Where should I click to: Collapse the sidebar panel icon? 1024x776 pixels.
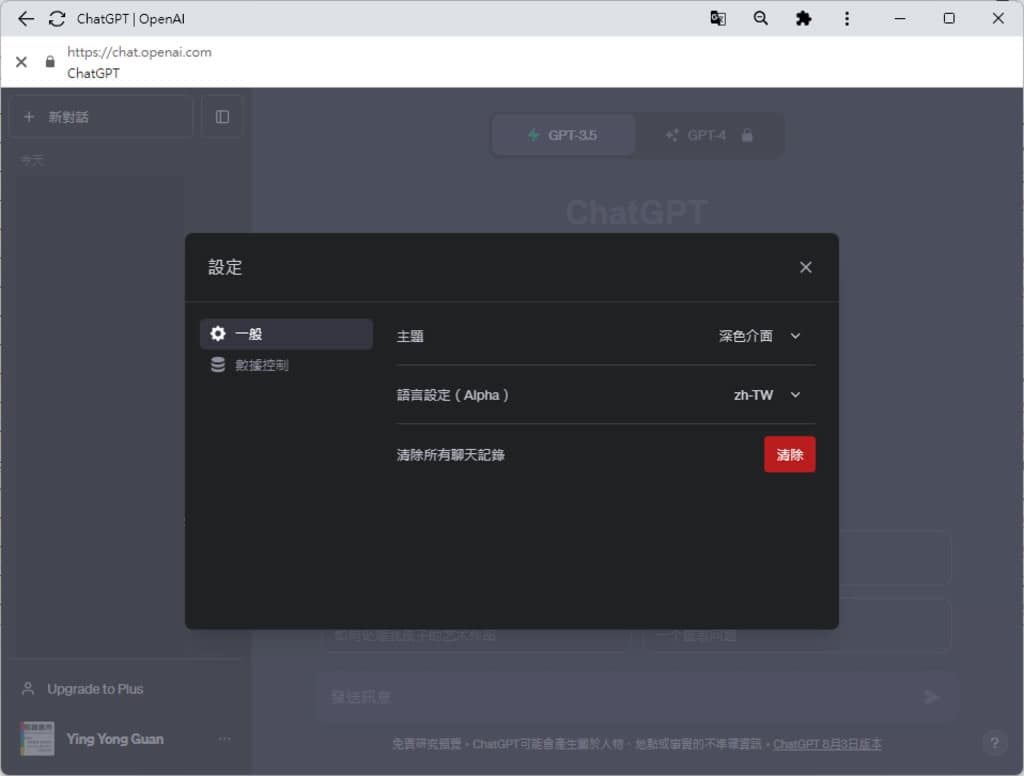[222, 117]
